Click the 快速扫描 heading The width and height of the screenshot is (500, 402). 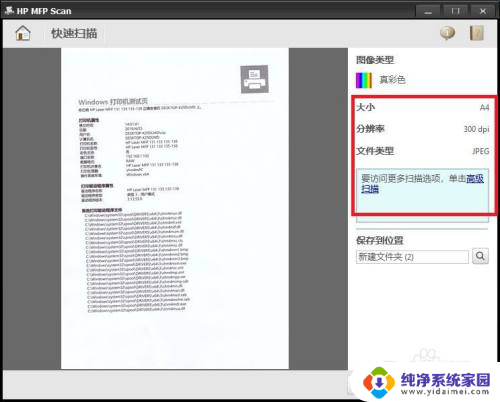[x=74, y=33]
